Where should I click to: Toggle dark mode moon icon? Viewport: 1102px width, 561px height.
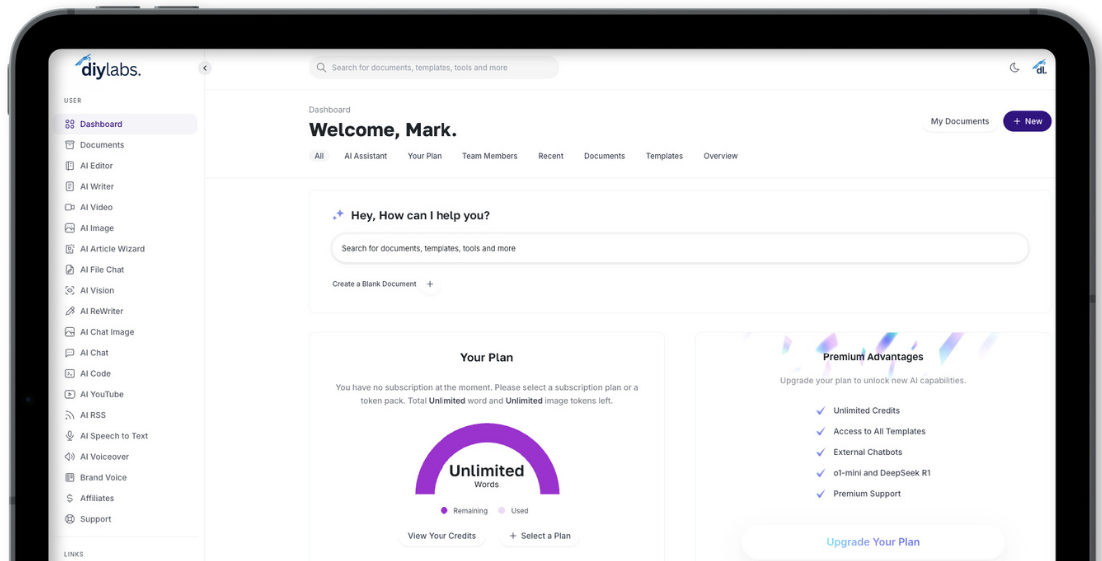[x=1014, y=67]
